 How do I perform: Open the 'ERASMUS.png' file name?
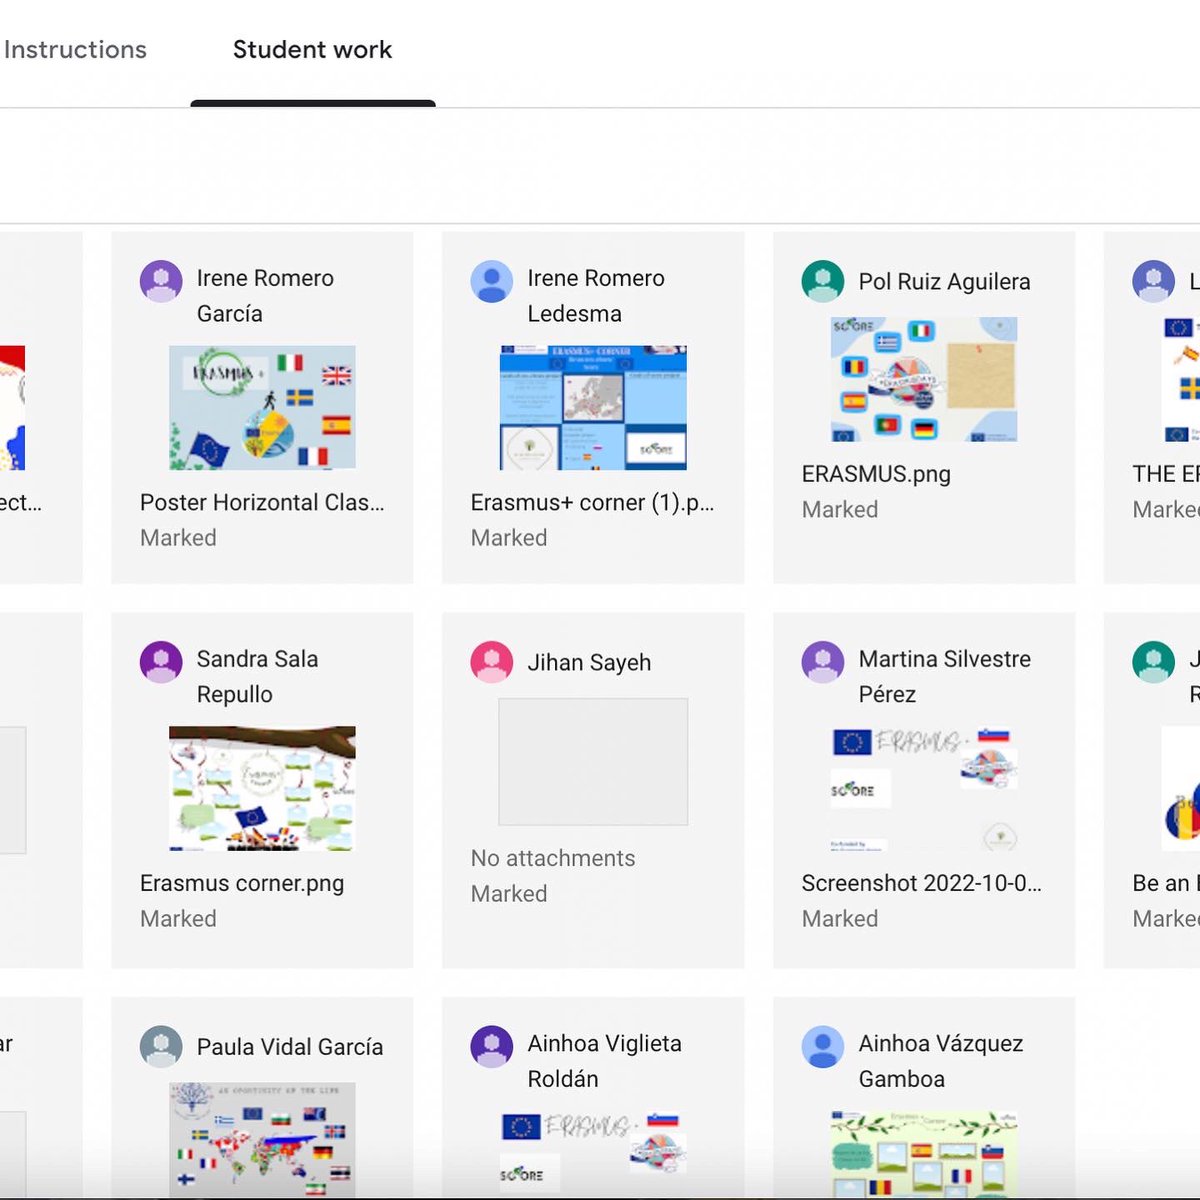[876, 474]
